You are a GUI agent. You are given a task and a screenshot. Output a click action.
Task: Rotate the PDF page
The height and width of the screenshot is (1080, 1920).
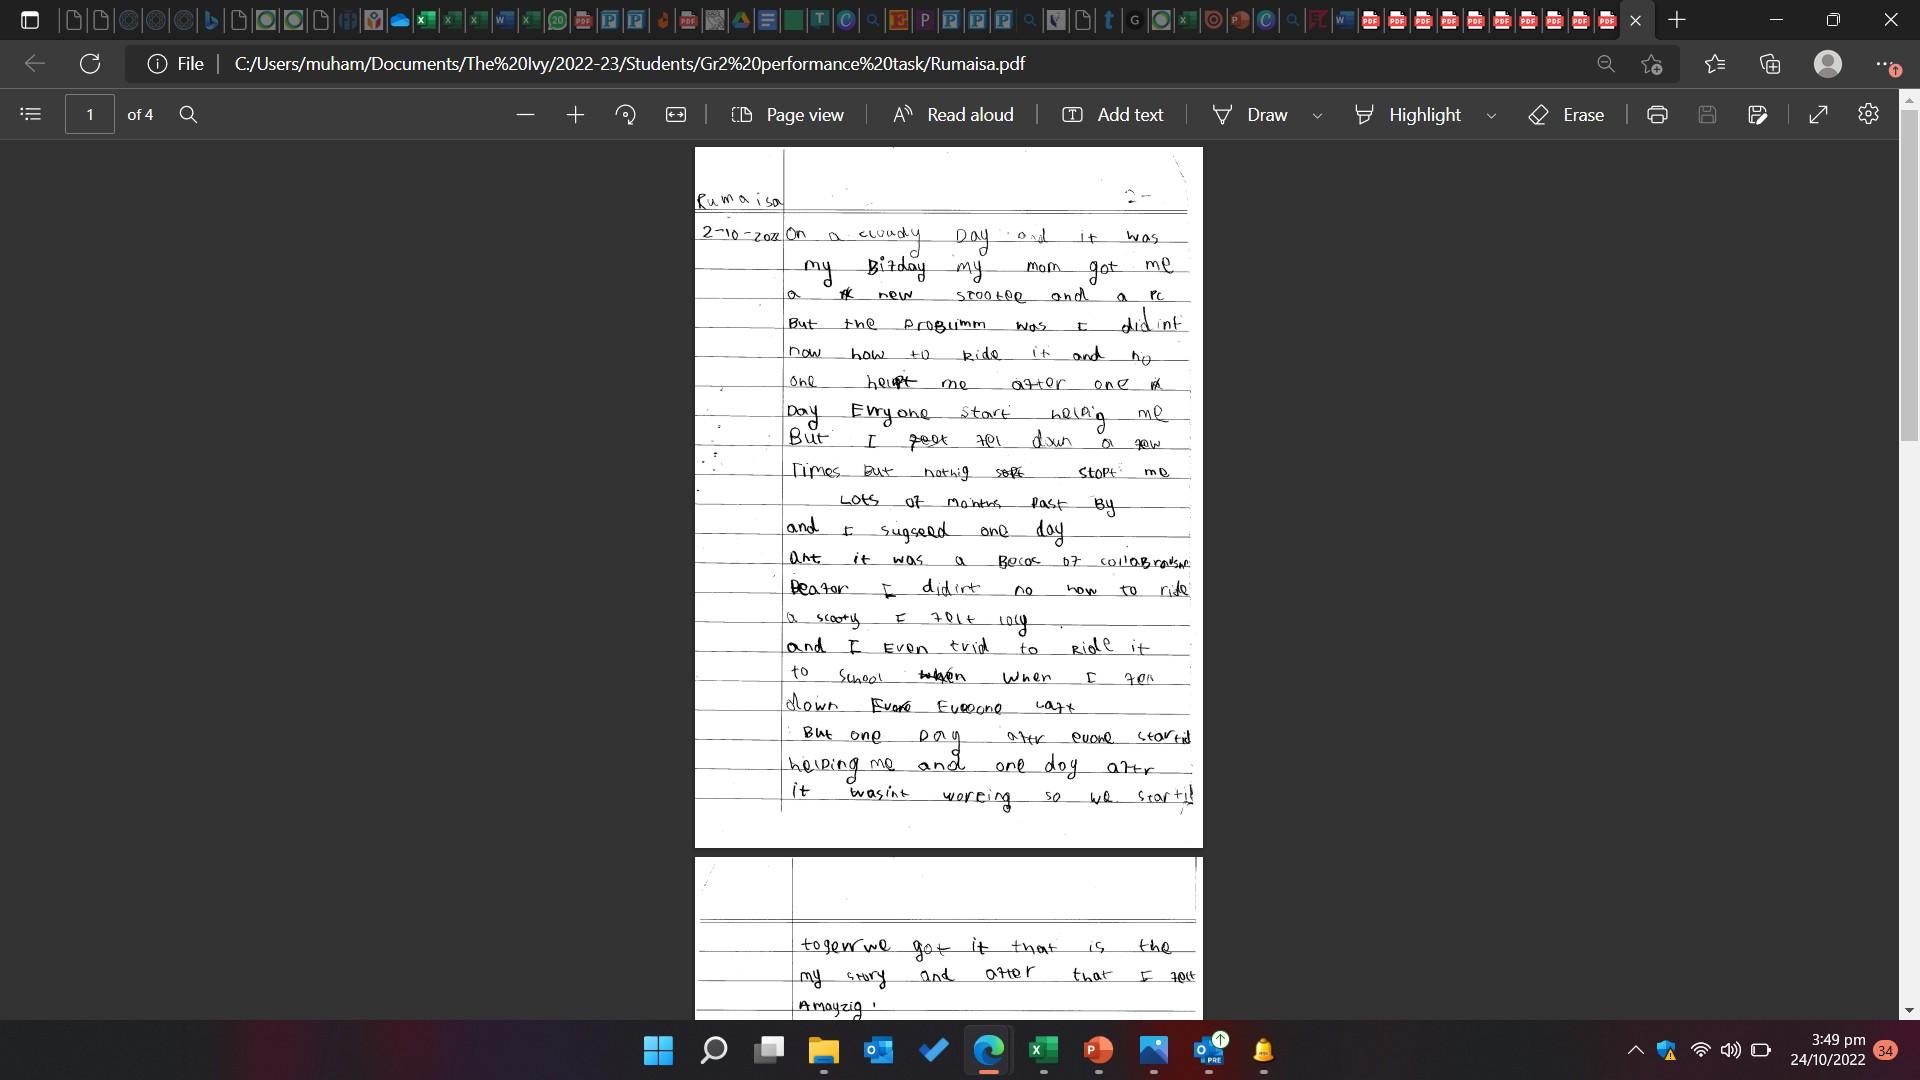coord(626,114)
